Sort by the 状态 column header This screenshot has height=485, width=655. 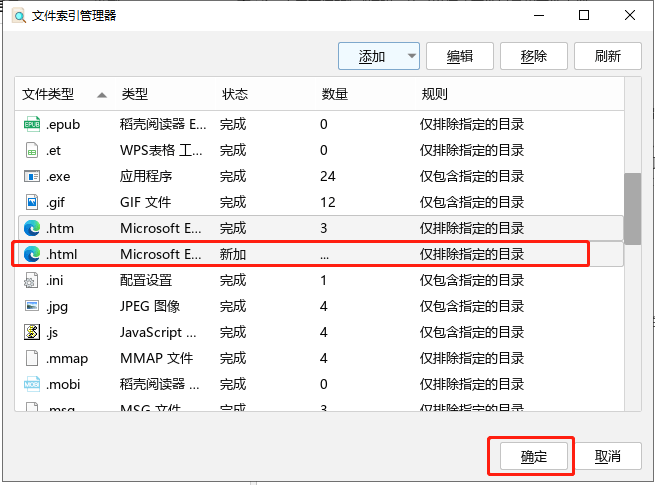click(265, 94)
